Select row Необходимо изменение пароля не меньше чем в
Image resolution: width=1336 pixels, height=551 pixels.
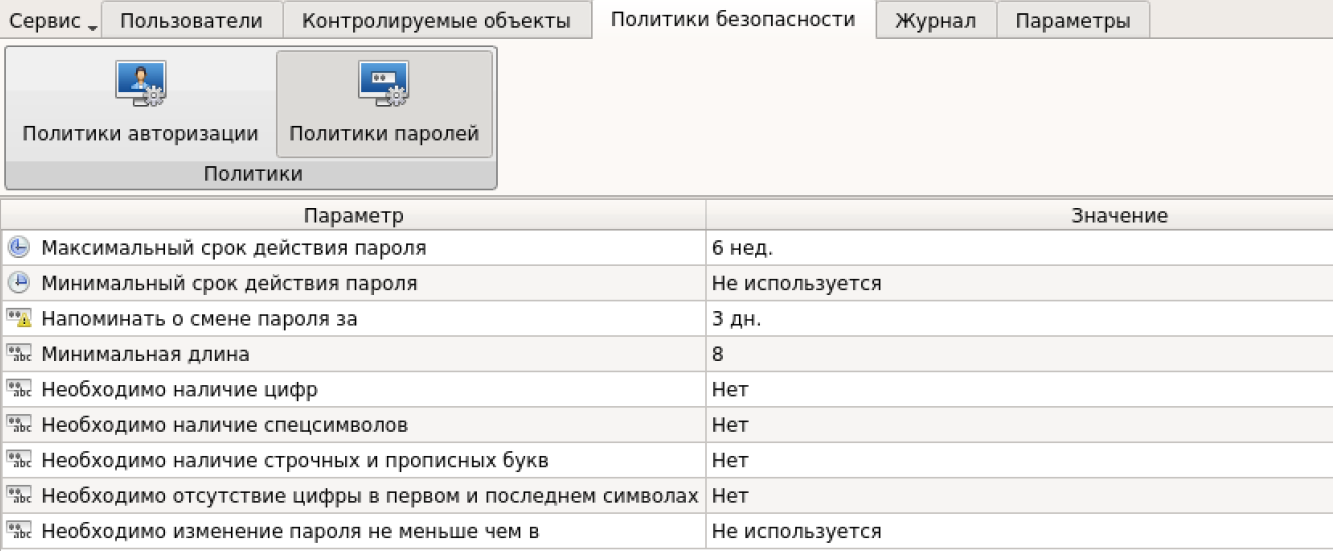(x=290, y=532)
